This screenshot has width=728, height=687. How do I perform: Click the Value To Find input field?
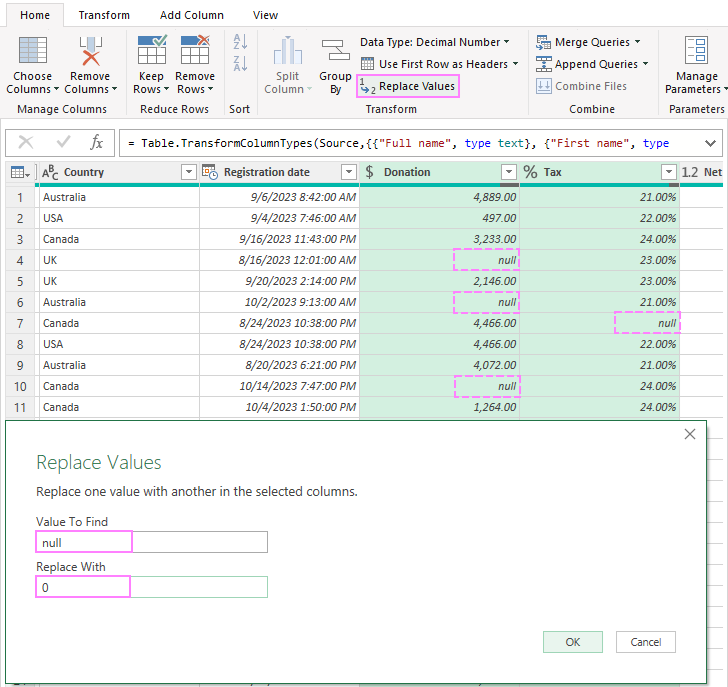click(x=152, y=542)
